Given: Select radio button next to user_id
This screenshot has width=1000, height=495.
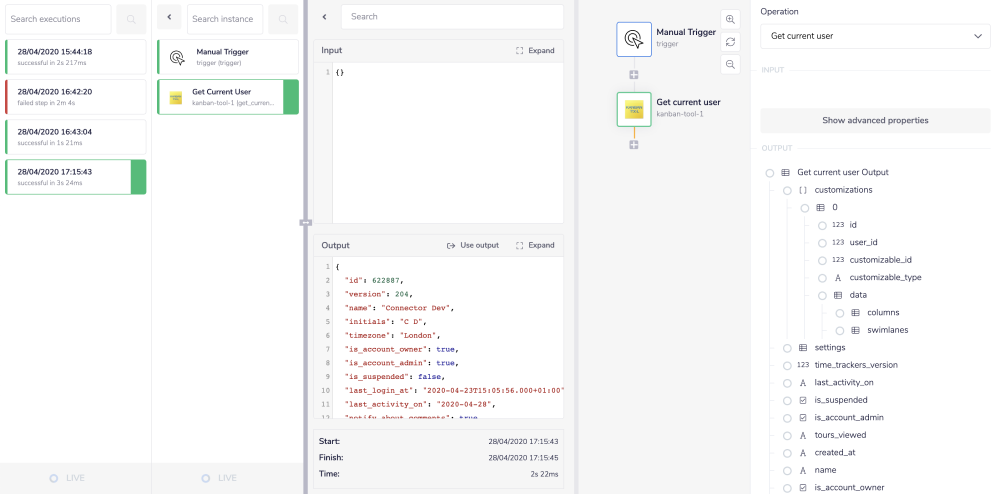Looking at the screenshot, I should point(822,242).
